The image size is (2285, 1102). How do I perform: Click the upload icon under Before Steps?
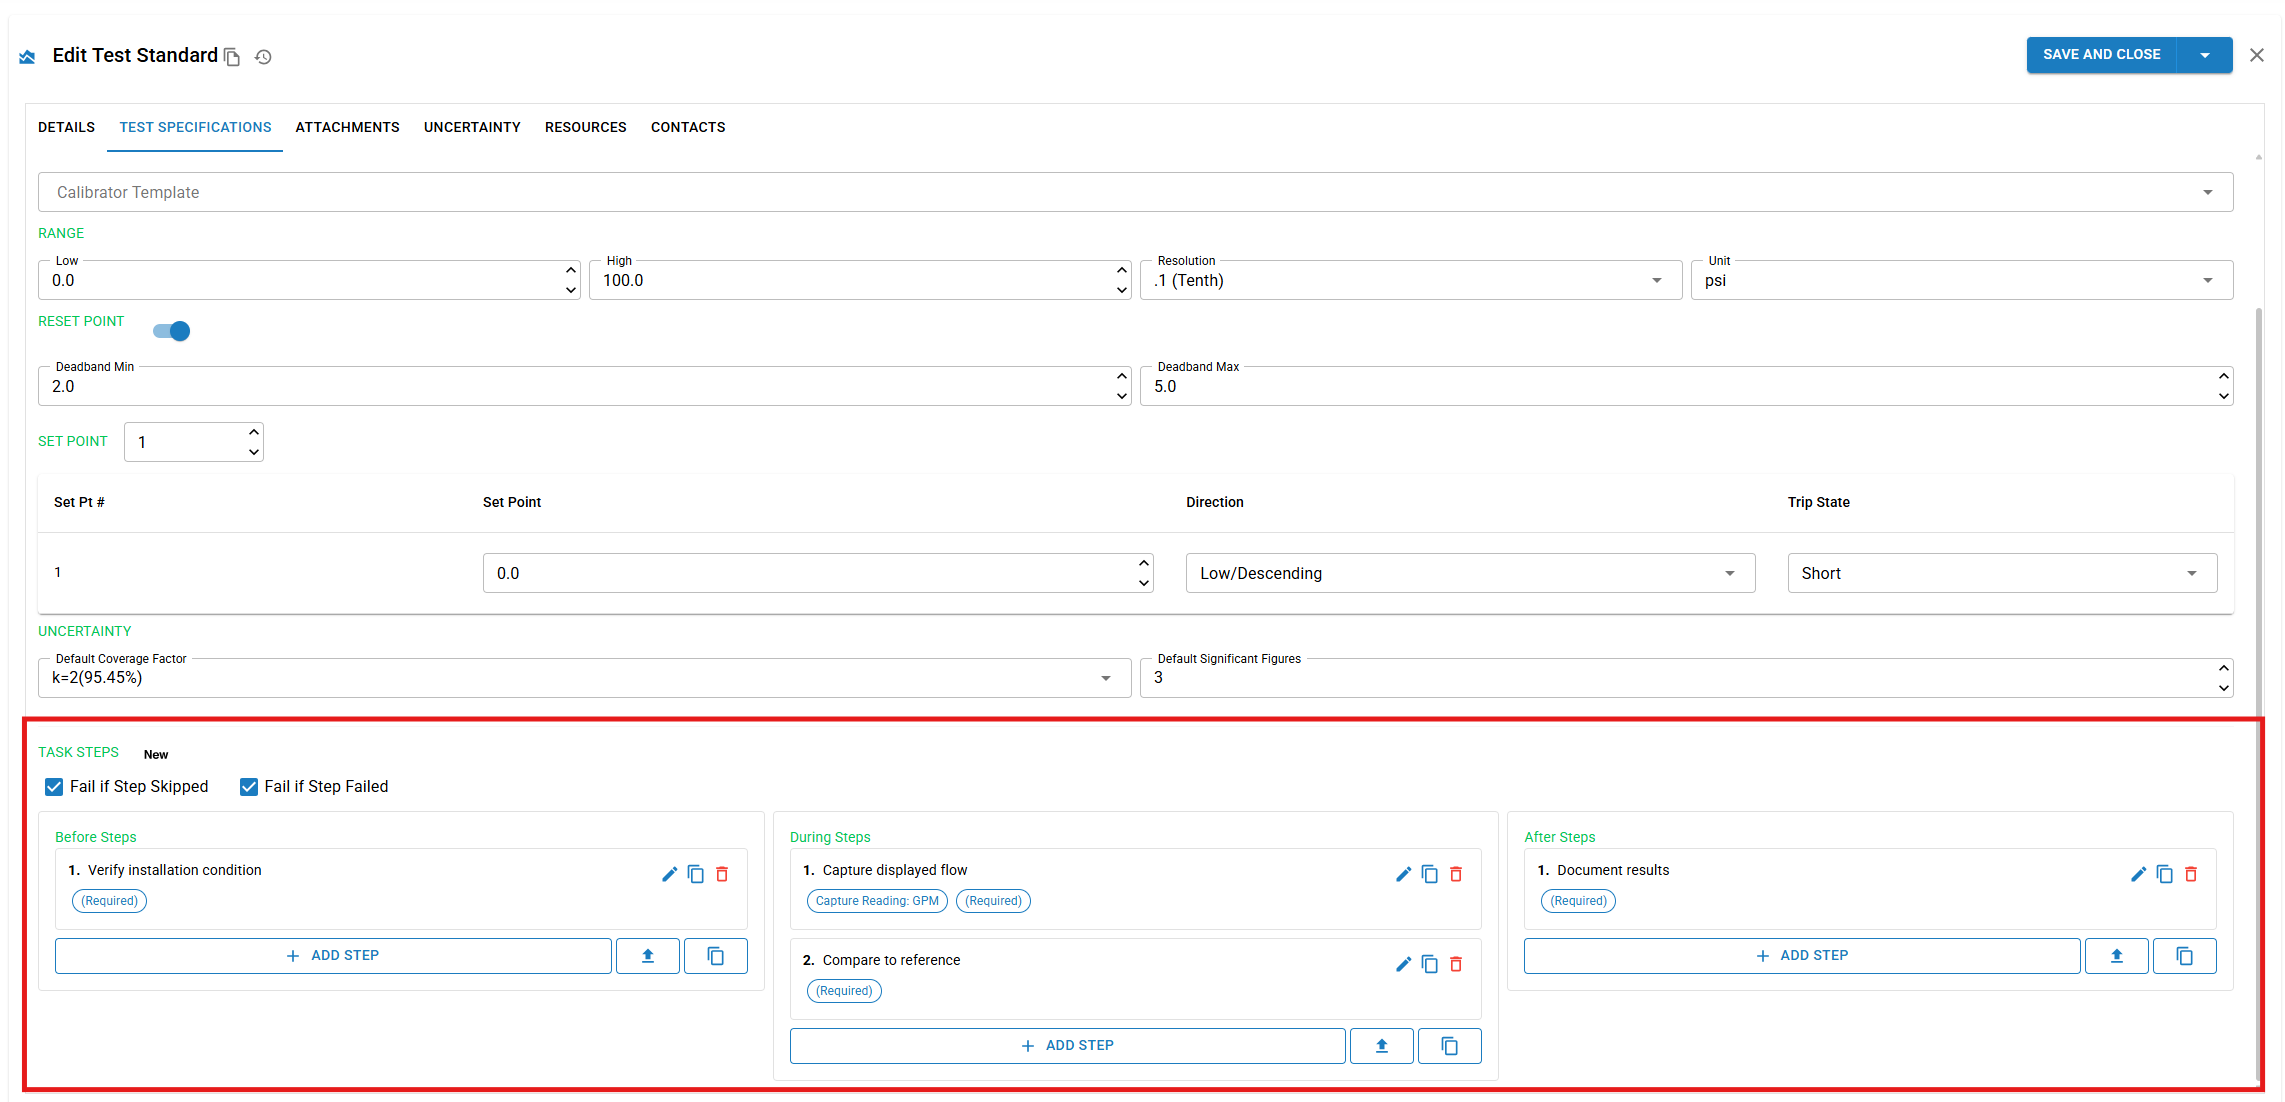pyautogui.click(x=648, y=956)
